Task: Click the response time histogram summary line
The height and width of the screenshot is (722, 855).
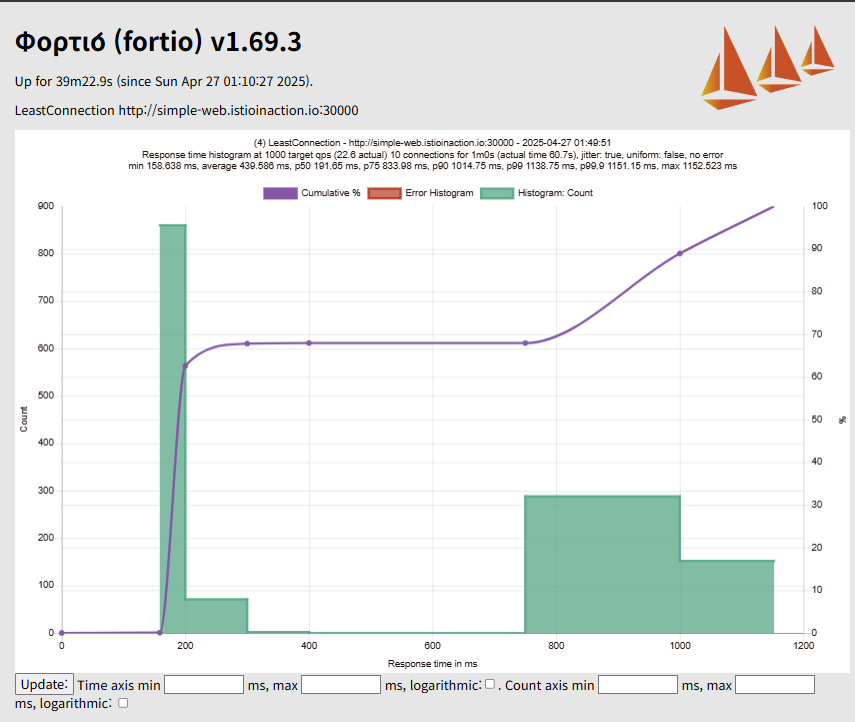Action: tap(432, 155)
